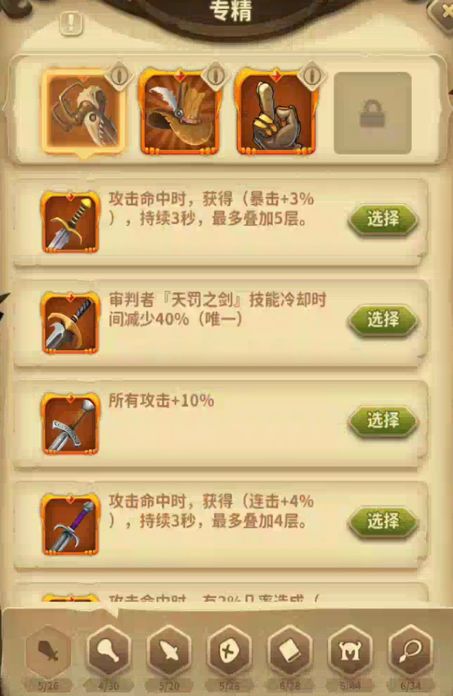Image resolution: width=453 pixels, height=696 pixels.
Task: Tap the exclamation help icon under title
Action: coord(71,22)
